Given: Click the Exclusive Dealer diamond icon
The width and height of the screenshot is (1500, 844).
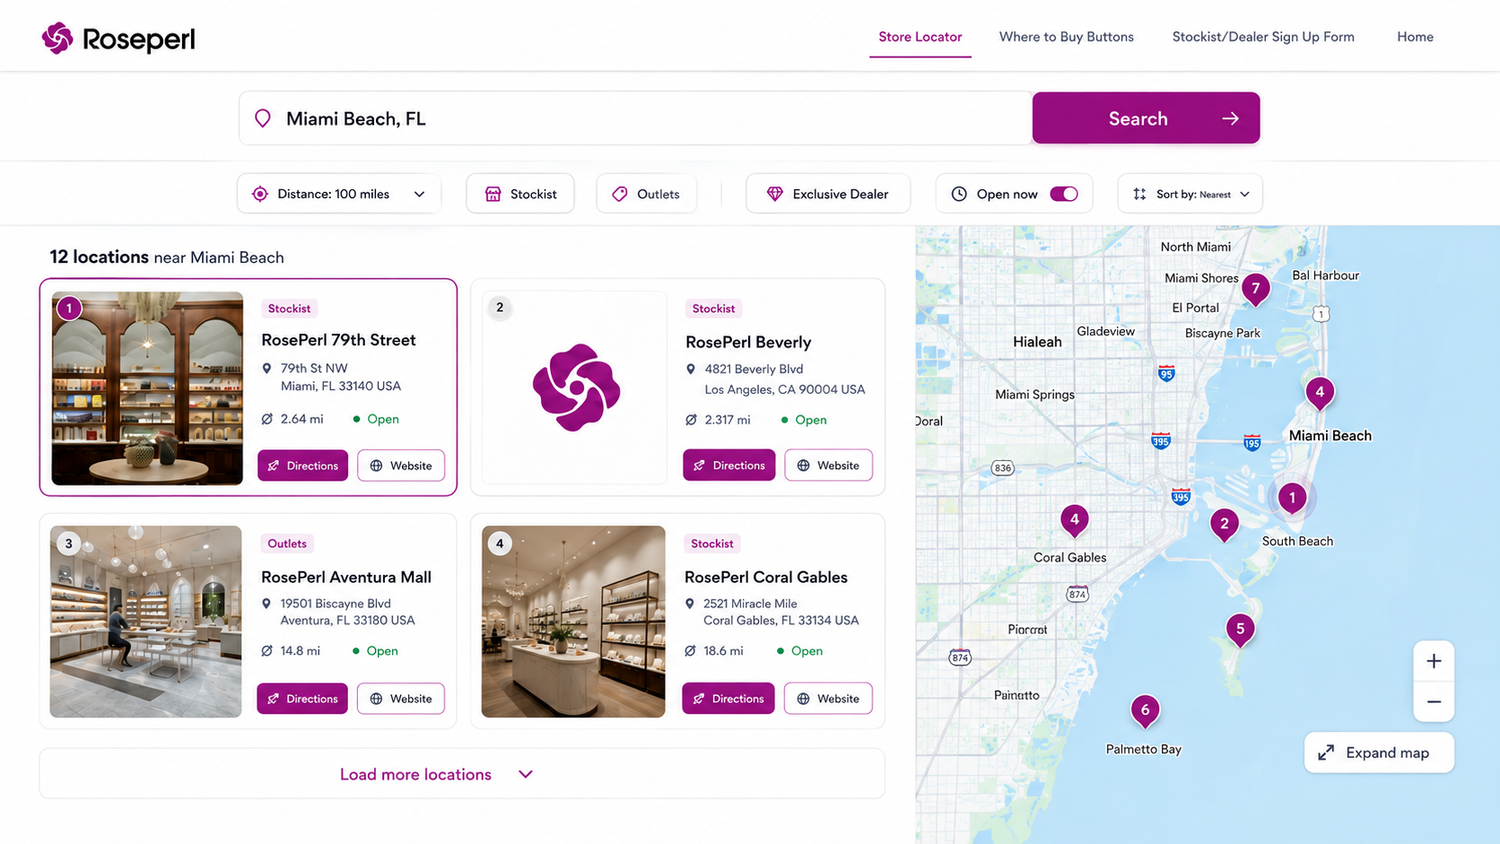Looking at the screenshot, I should pos(775,194).
